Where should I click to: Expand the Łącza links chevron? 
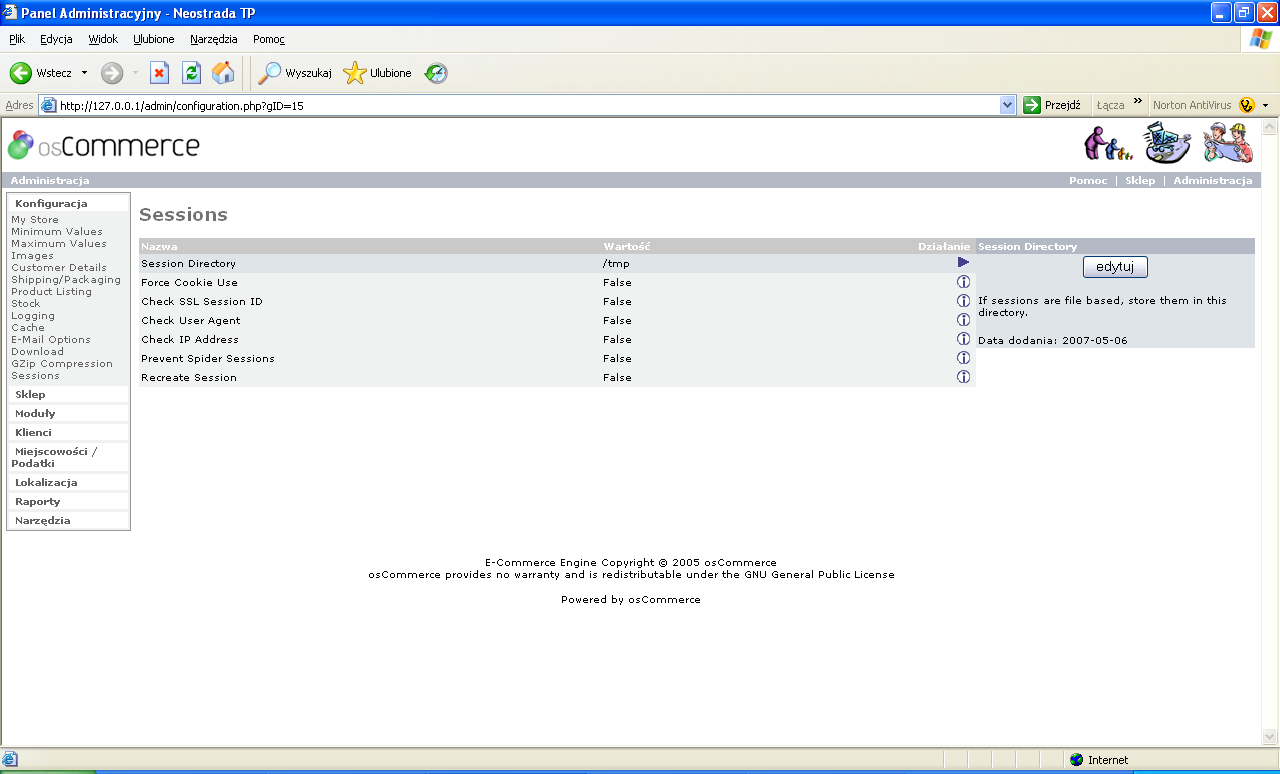click(x=1137, y=102)
